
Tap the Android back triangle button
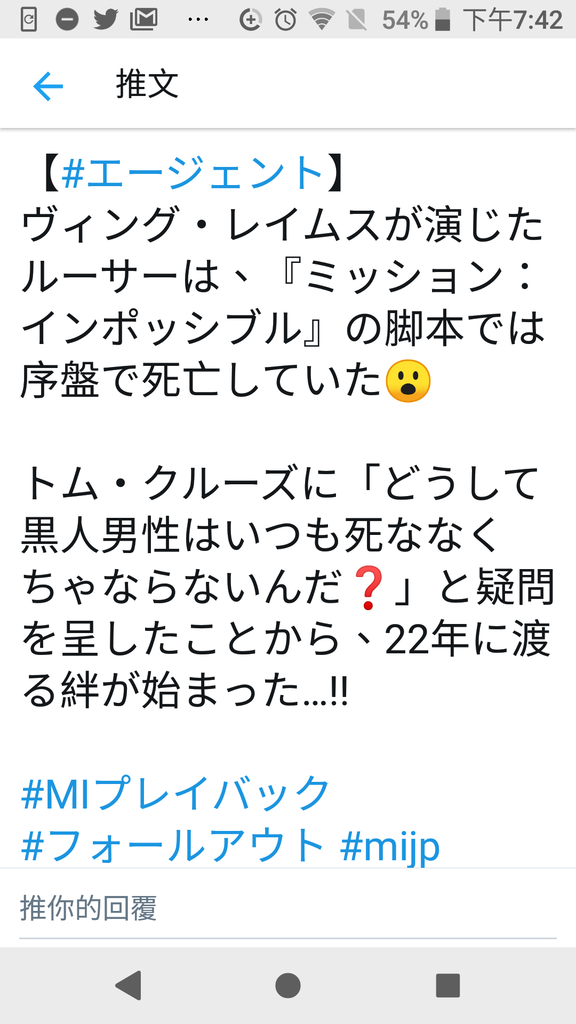coord(128,985)
